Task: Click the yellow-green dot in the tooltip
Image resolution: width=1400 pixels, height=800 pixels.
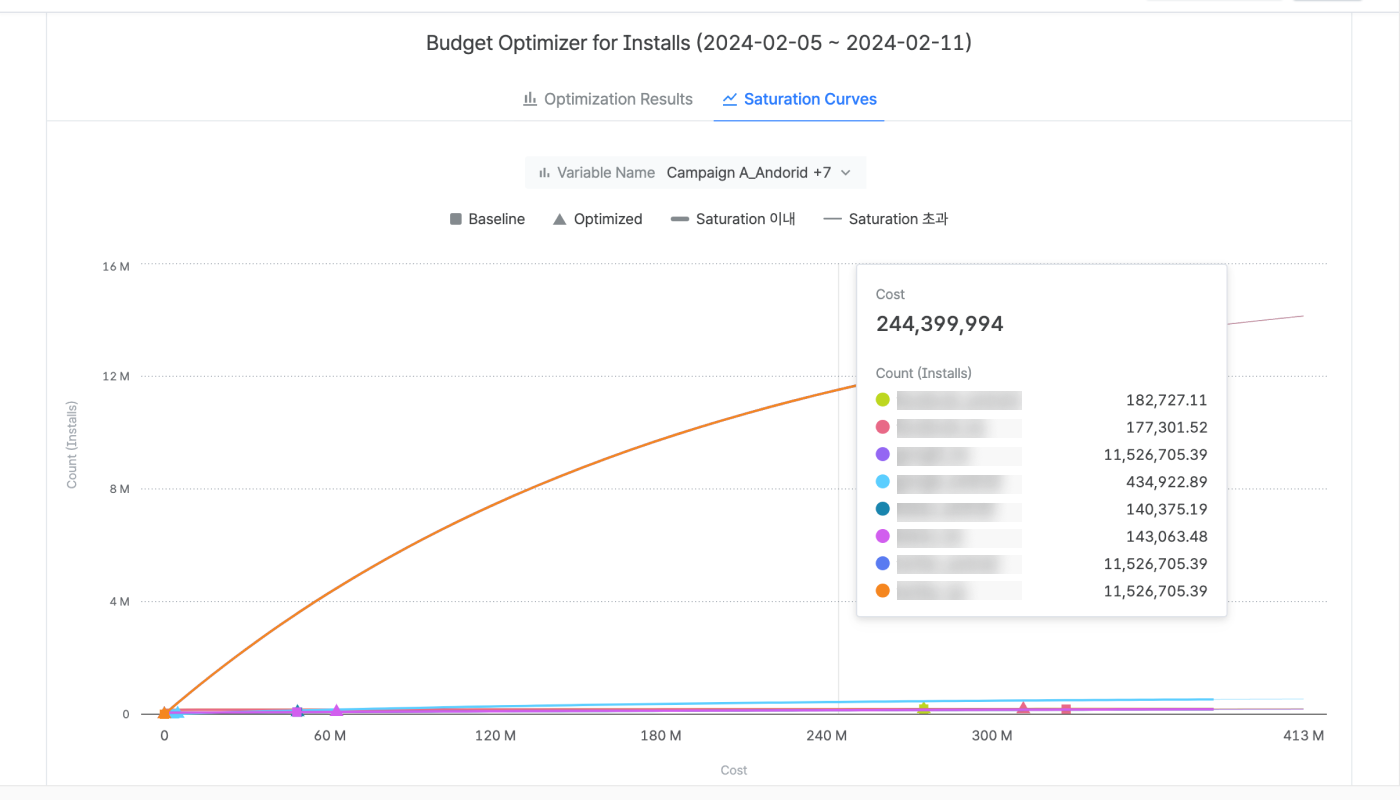Action: 883,400
